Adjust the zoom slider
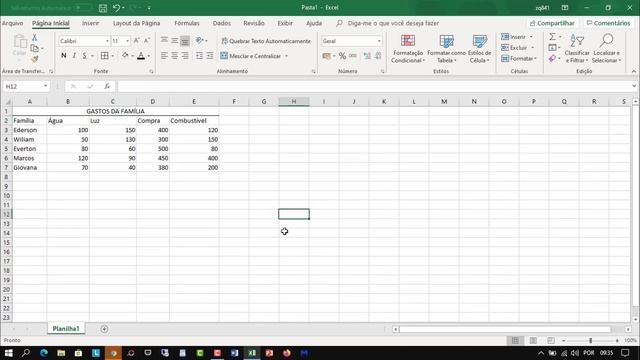Image resolution: width=640 pixels, height=360 pixels. point(590,340)
